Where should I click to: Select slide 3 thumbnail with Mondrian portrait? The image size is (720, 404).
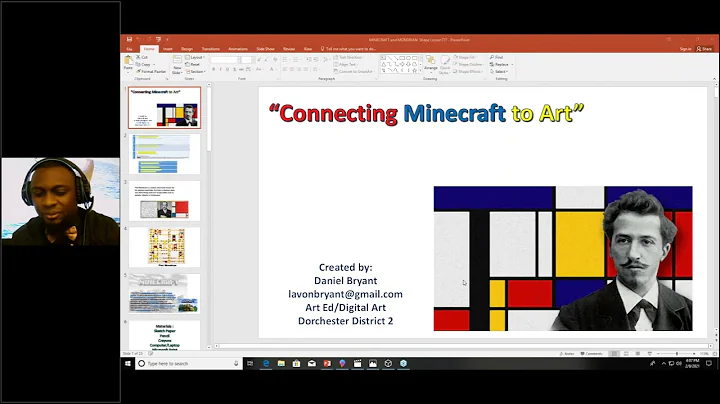click(x=164, y=201)
